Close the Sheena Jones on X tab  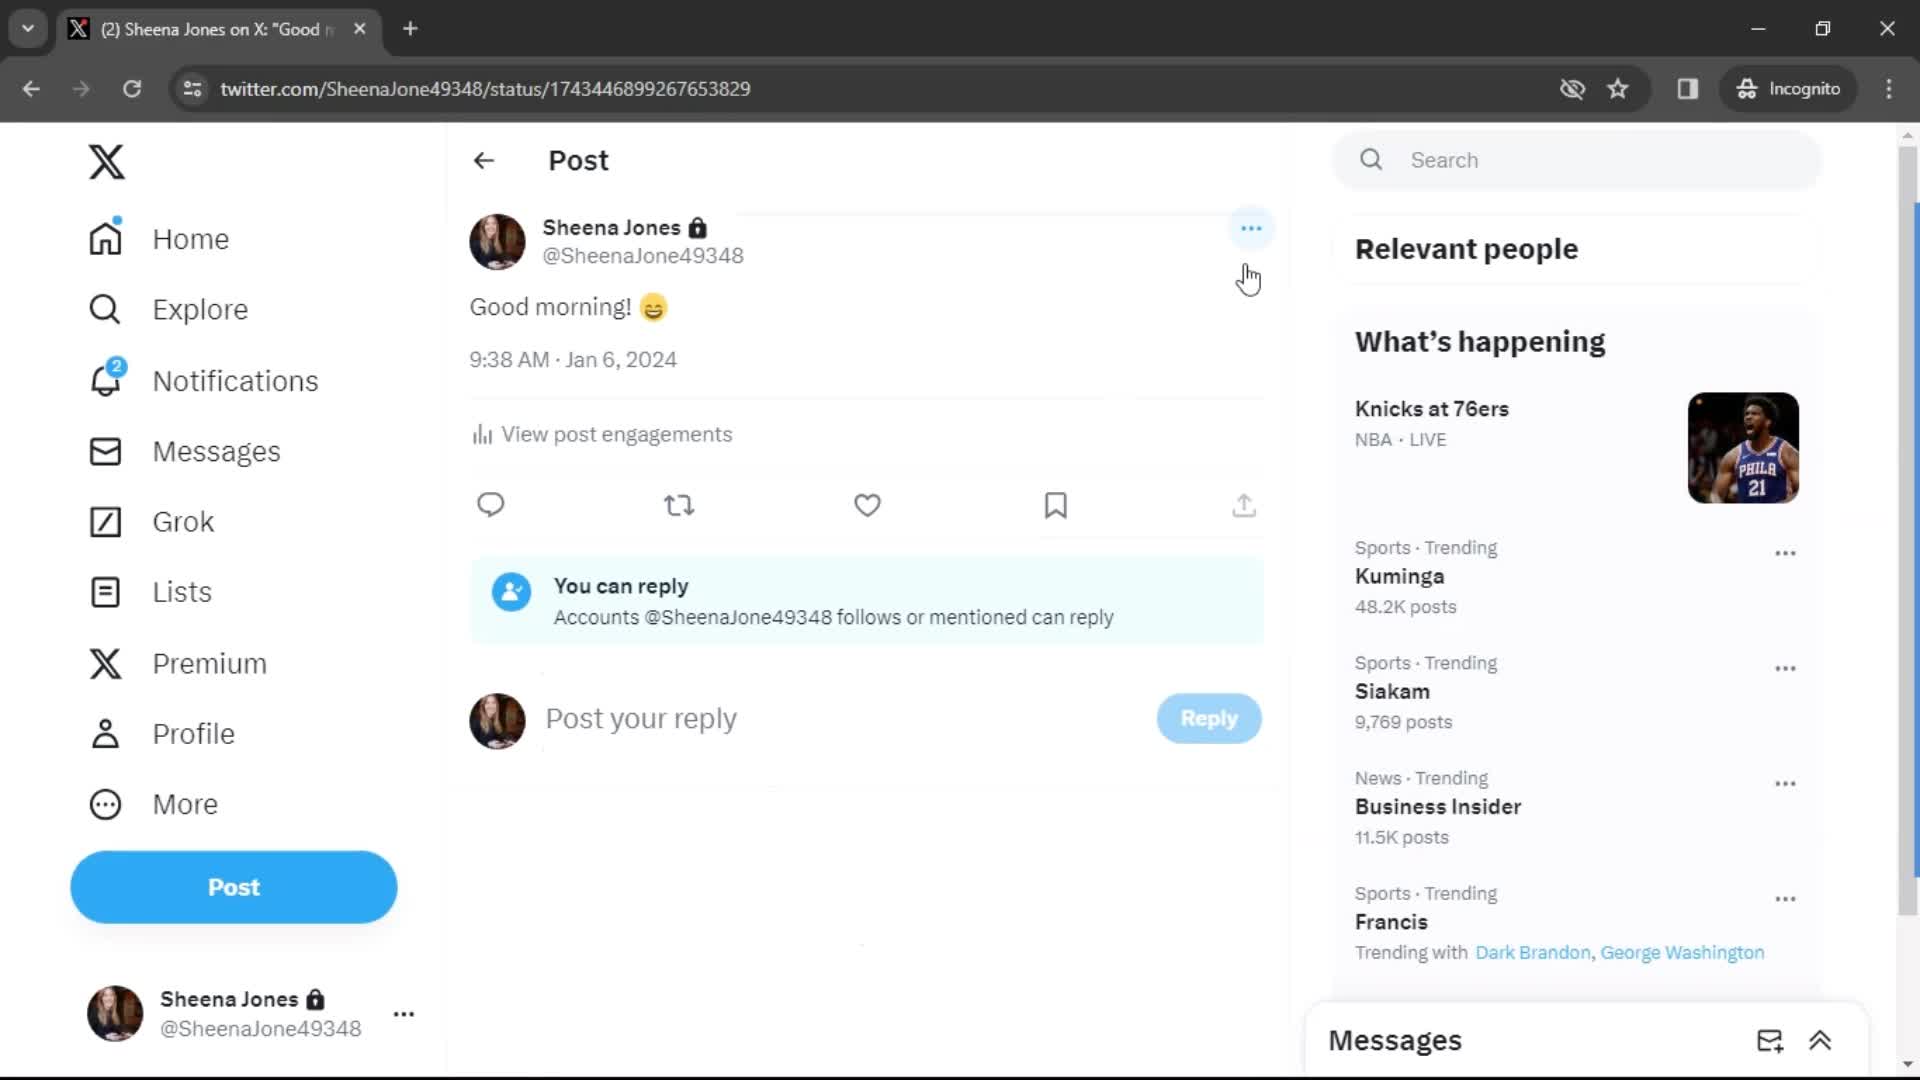(x=360, y=29)
